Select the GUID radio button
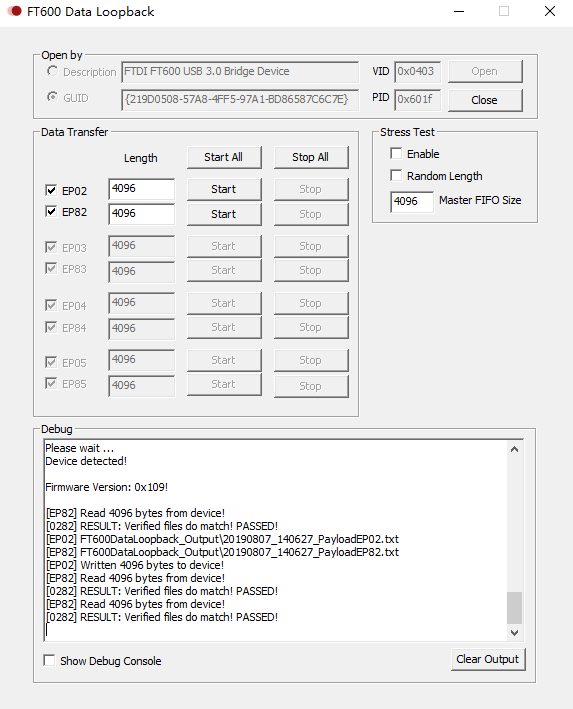 (52, 97)
